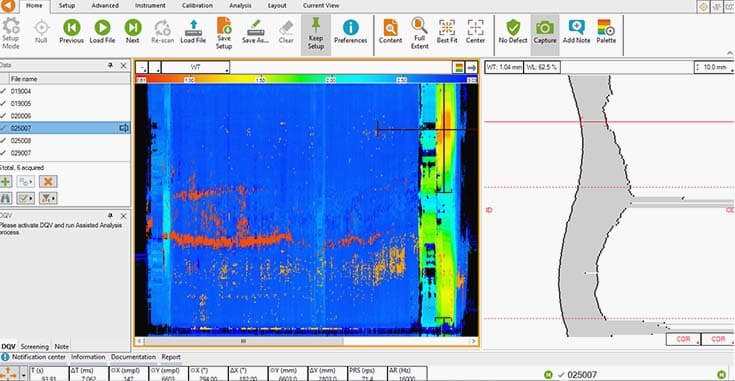This screenshot has width=735, height=381.
Task: Open the Palette tool
Action: (606, 28)
